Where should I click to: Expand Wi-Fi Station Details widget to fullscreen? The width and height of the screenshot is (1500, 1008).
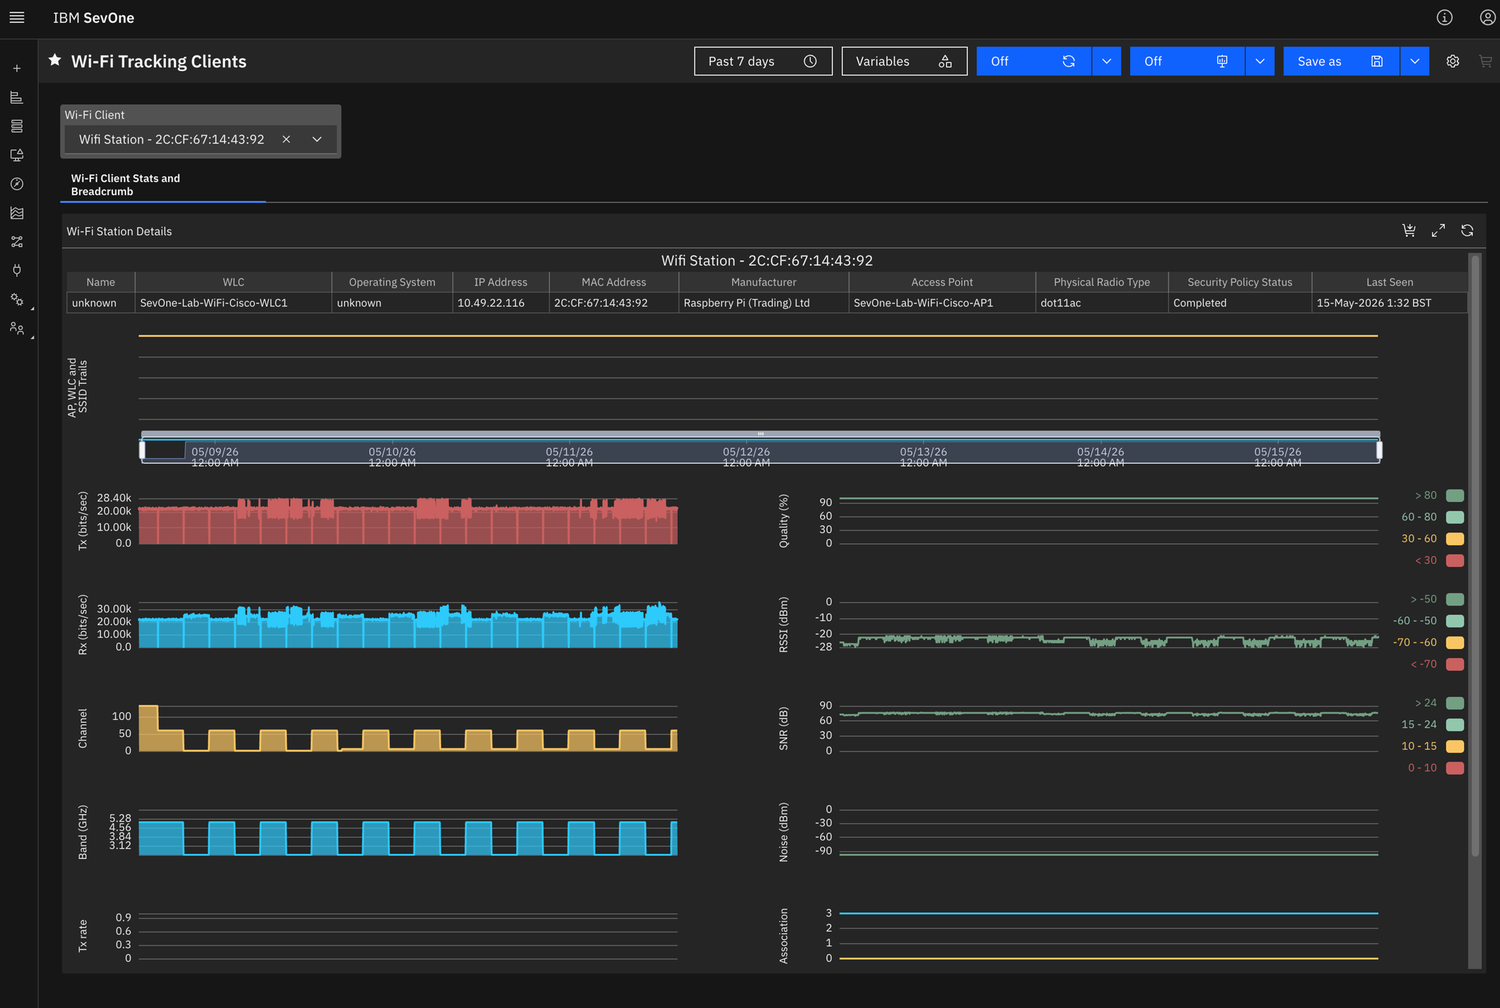point(1438,230)
